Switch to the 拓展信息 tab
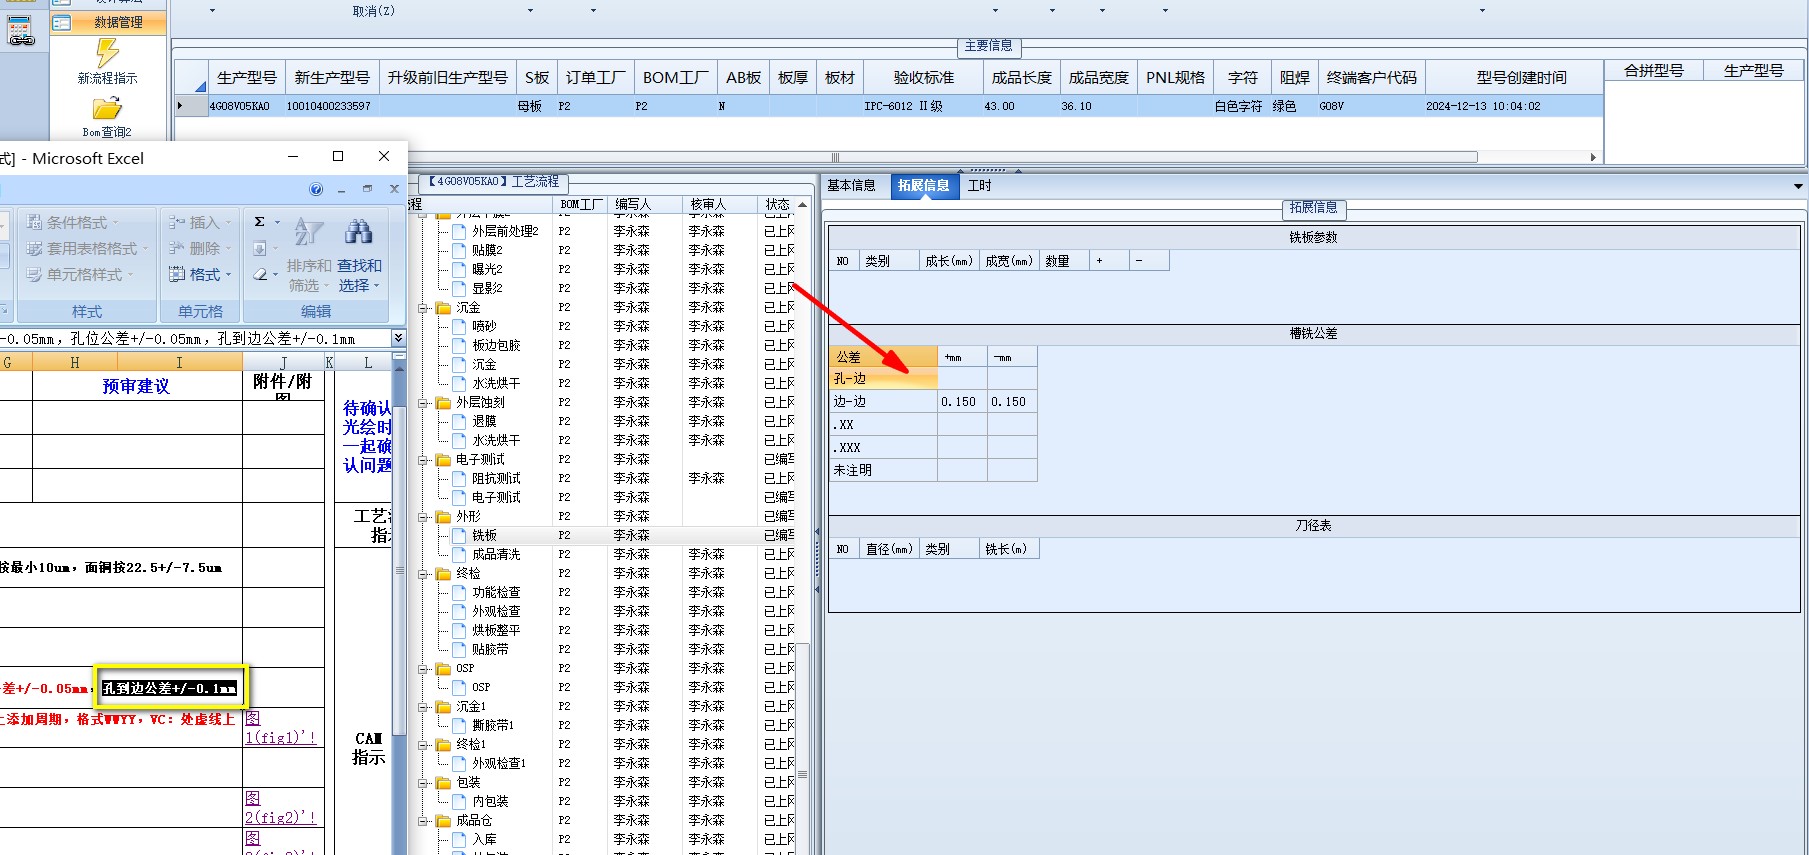The height and width of the screenshot is (855, 1809). (923, 185)
